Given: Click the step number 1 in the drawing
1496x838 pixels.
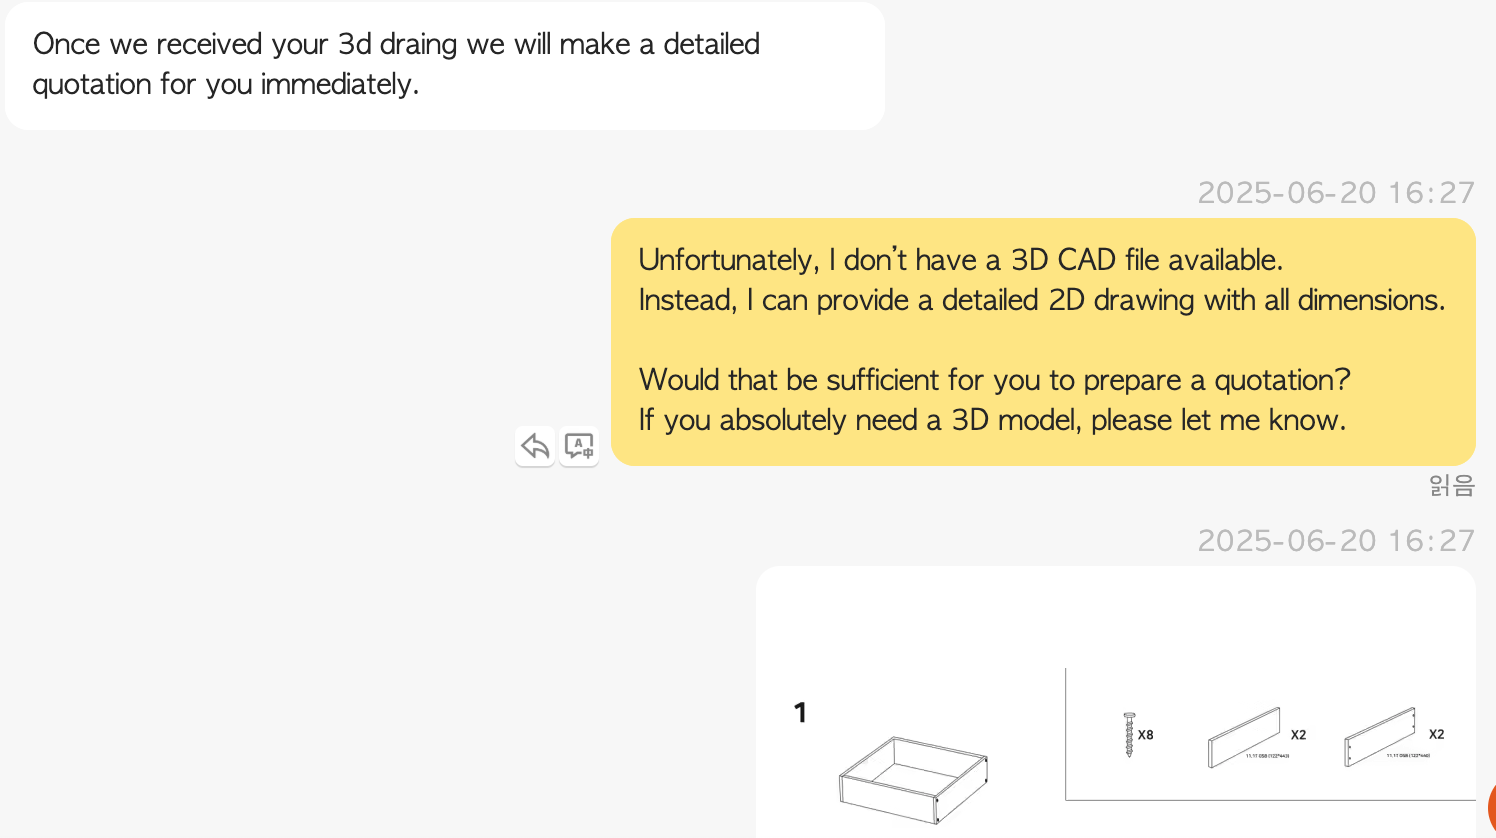Looking at the screenshot, I should point(800,712).
